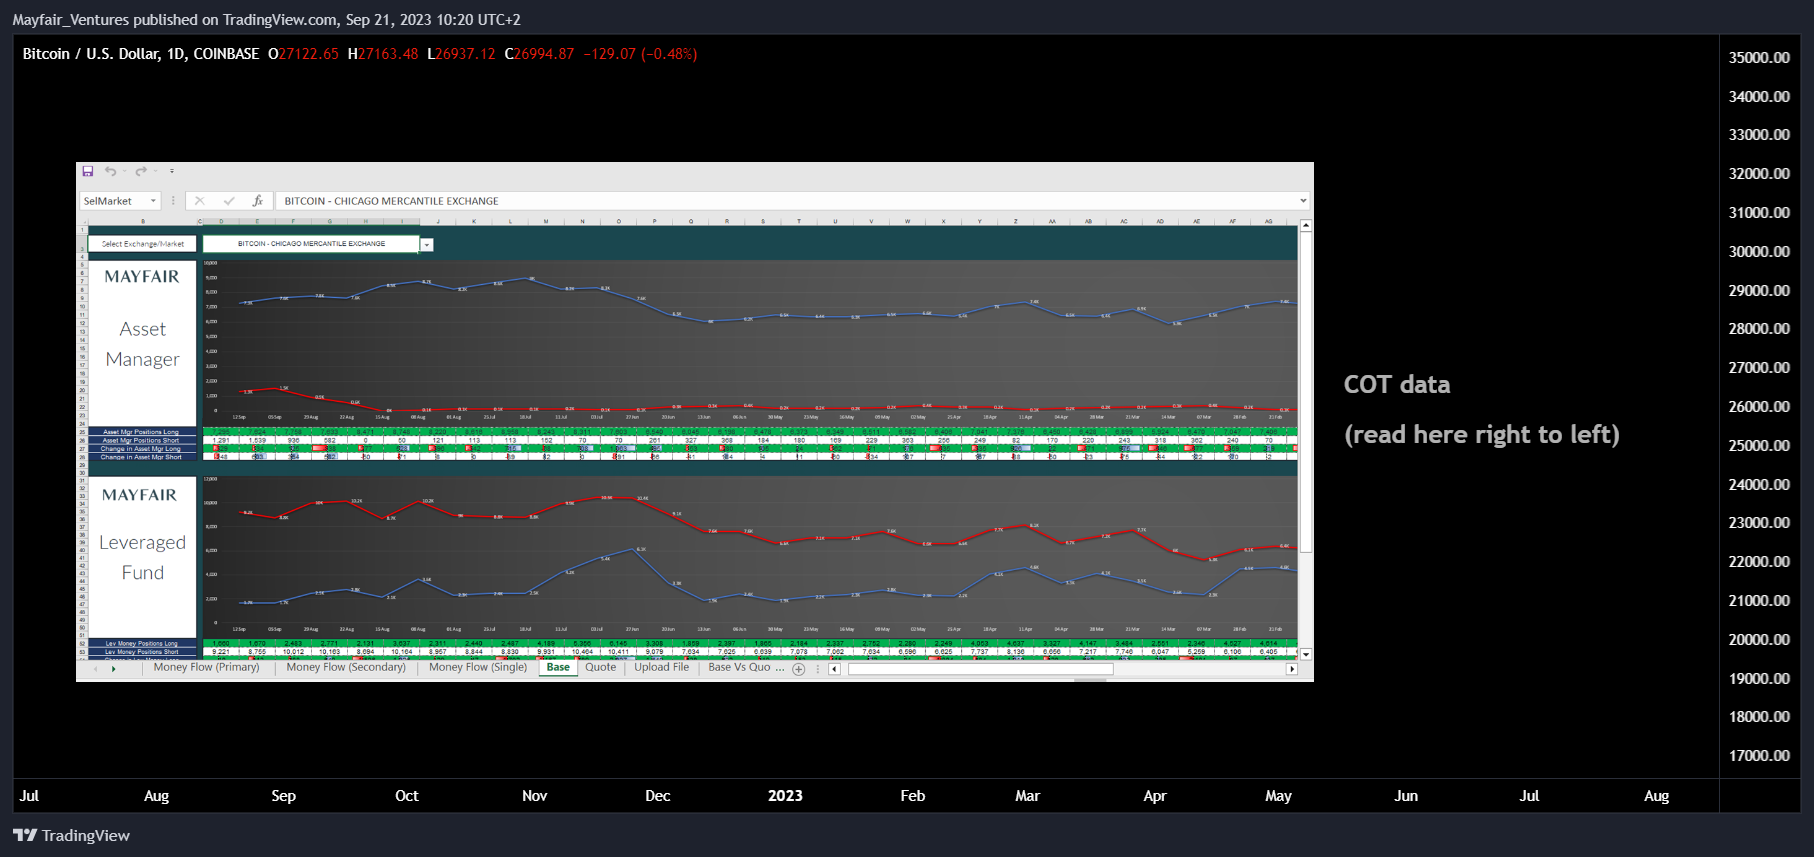The height and width of the screenshot is (857, 1814).
Task: Click the COT data annotation text
Action: tap(1397, 384)
